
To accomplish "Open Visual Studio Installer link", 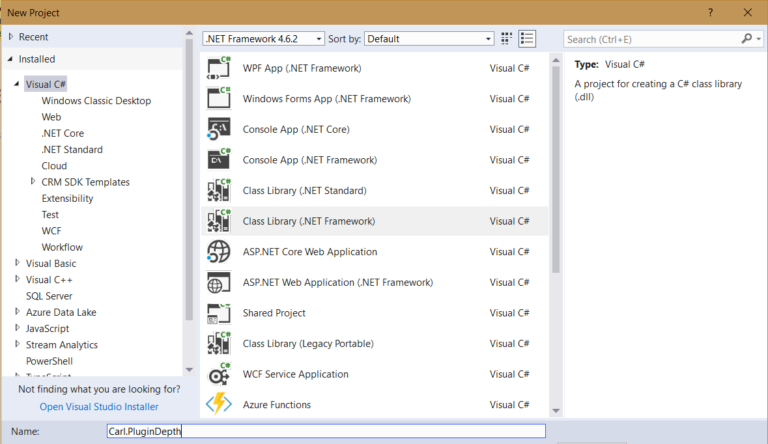I will [99, 406].
